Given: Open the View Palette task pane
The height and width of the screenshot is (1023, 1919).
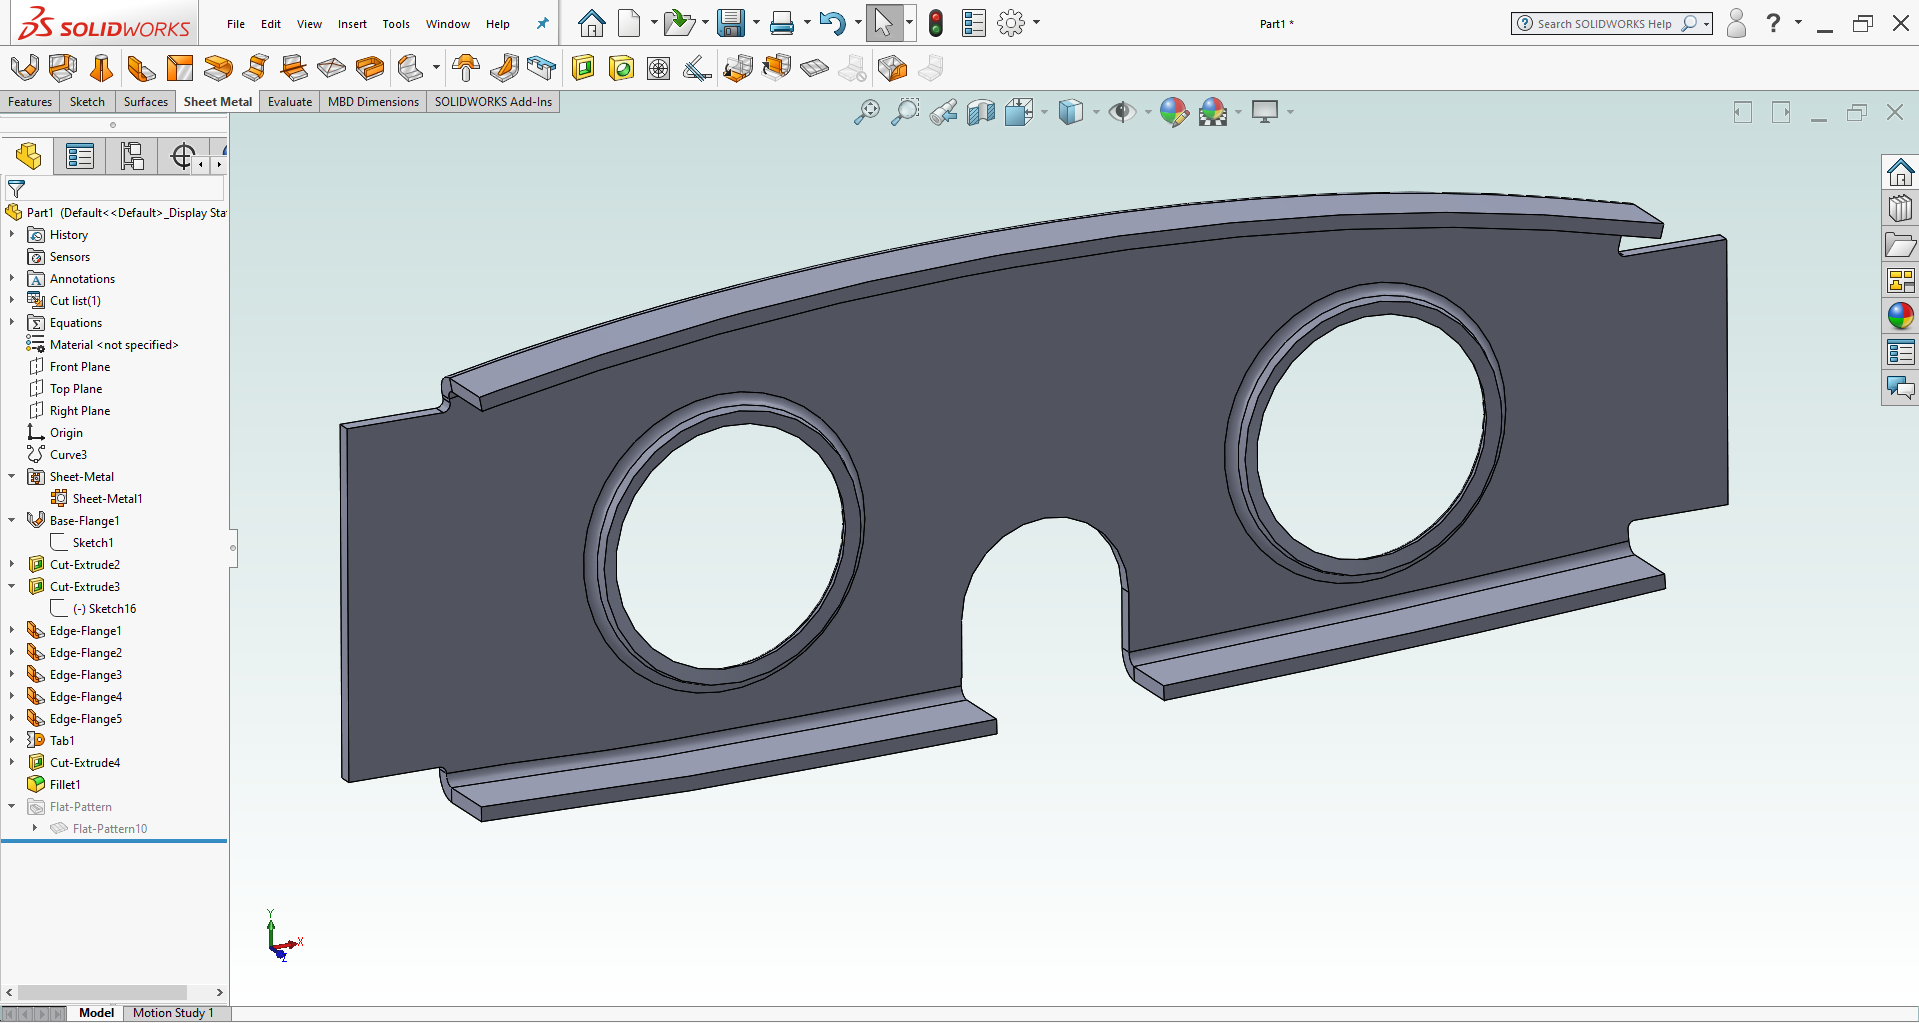Looking at the screenshot, I should (1900, 281).
